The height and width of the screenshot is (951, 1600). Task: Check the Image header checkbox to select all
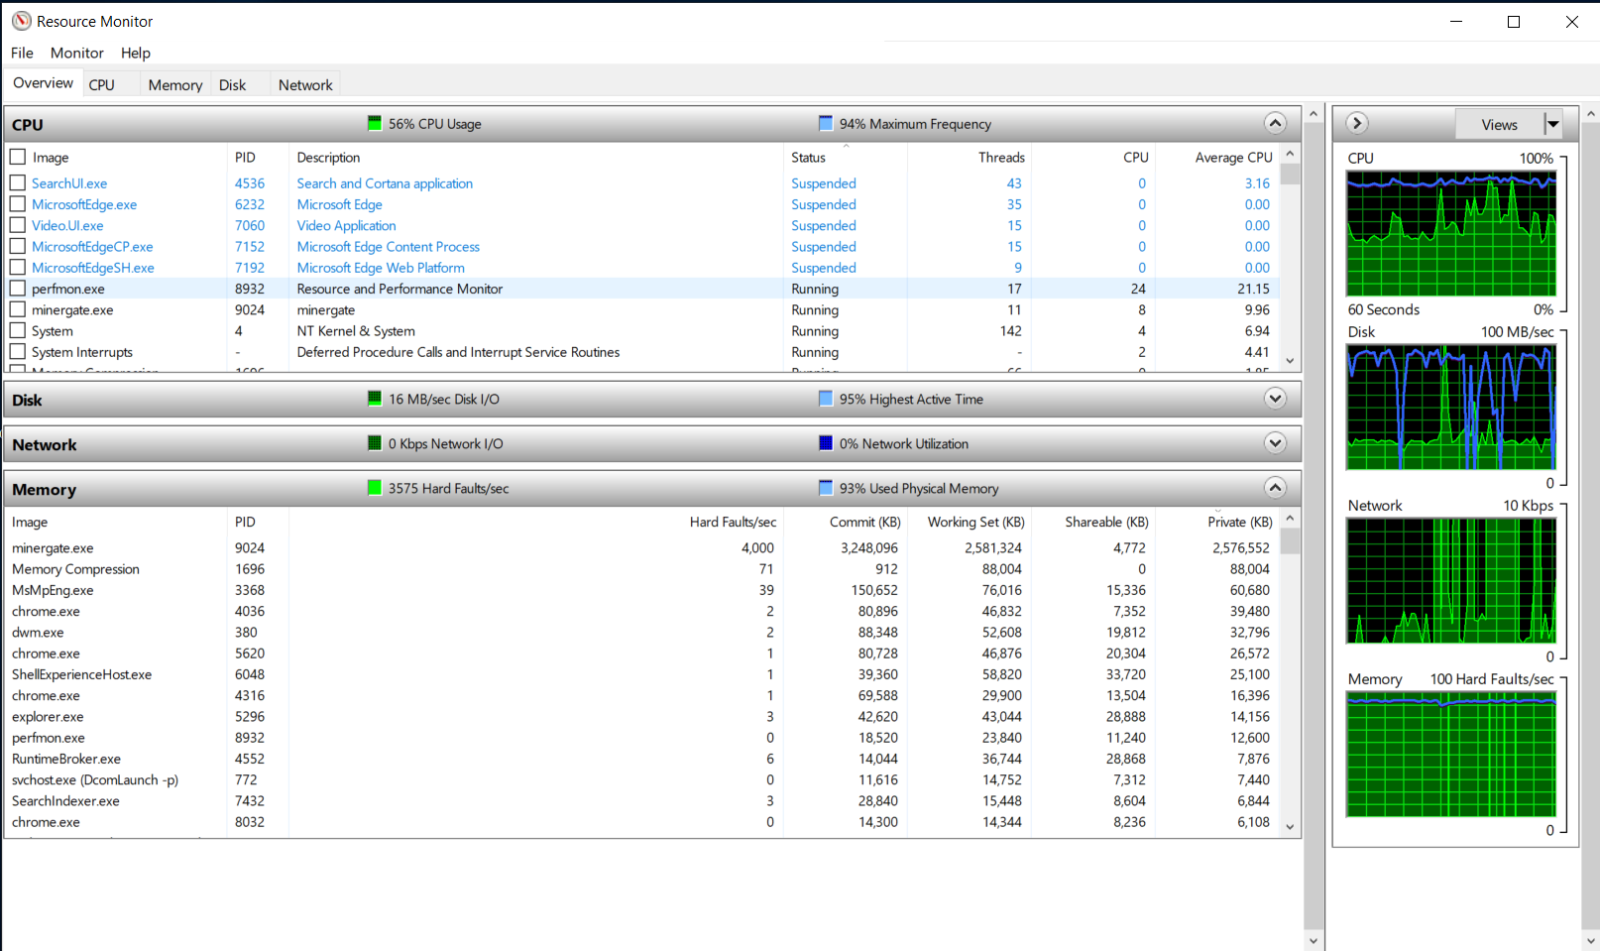(x=17, y=157)
